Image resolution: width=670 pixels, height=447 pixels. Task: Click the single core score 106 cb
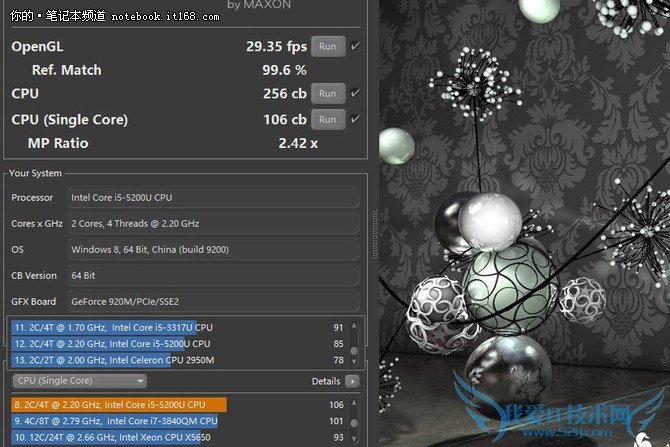pos(285,120)
